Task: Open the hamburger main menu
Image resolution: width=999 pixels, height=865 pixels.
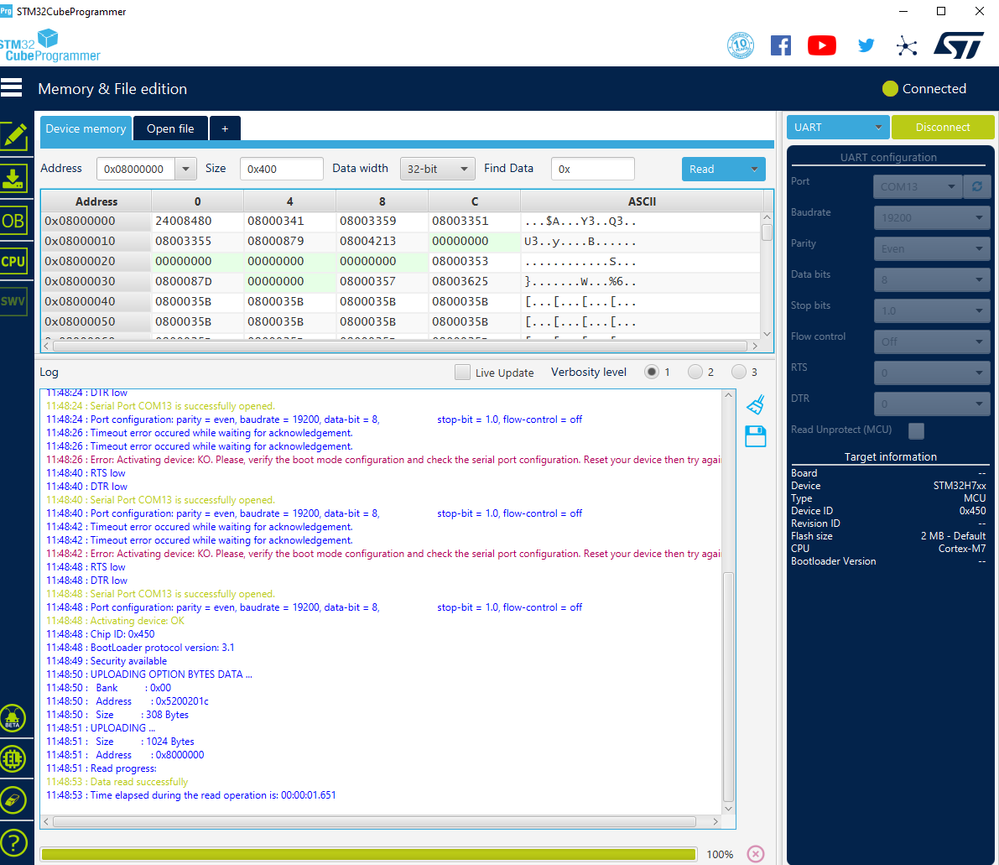Action: 11,88
